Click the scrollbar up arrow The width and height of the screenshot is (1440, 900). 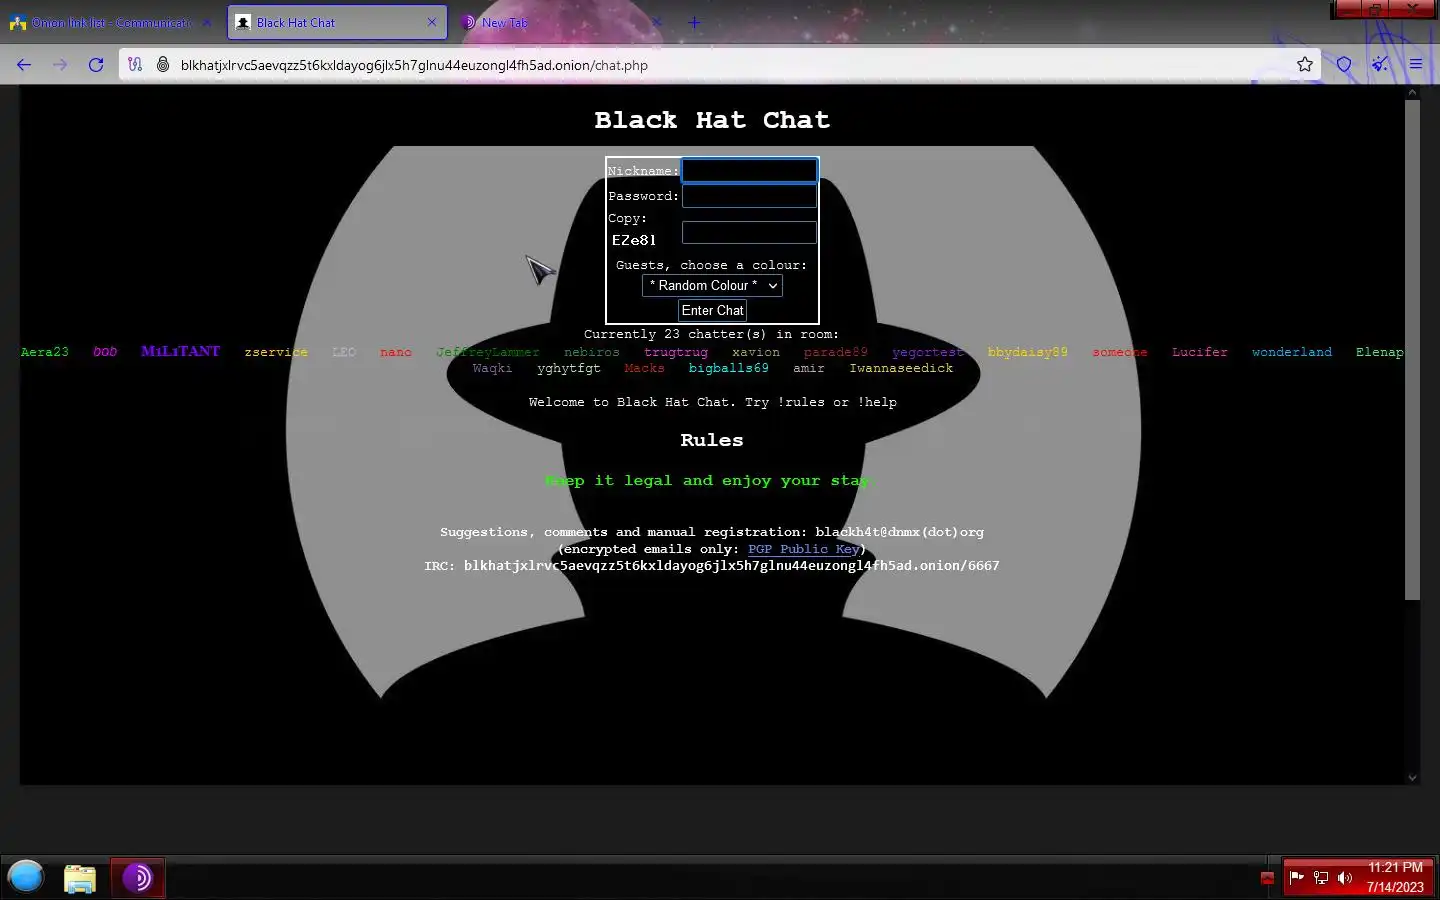click(x=1412, y=92)
